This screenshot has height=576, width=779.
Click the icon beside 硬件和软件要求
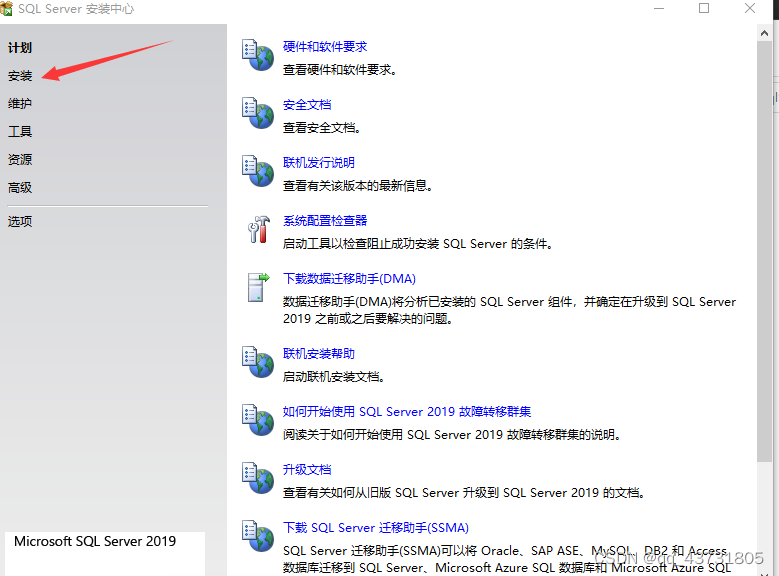coord(257,55)
